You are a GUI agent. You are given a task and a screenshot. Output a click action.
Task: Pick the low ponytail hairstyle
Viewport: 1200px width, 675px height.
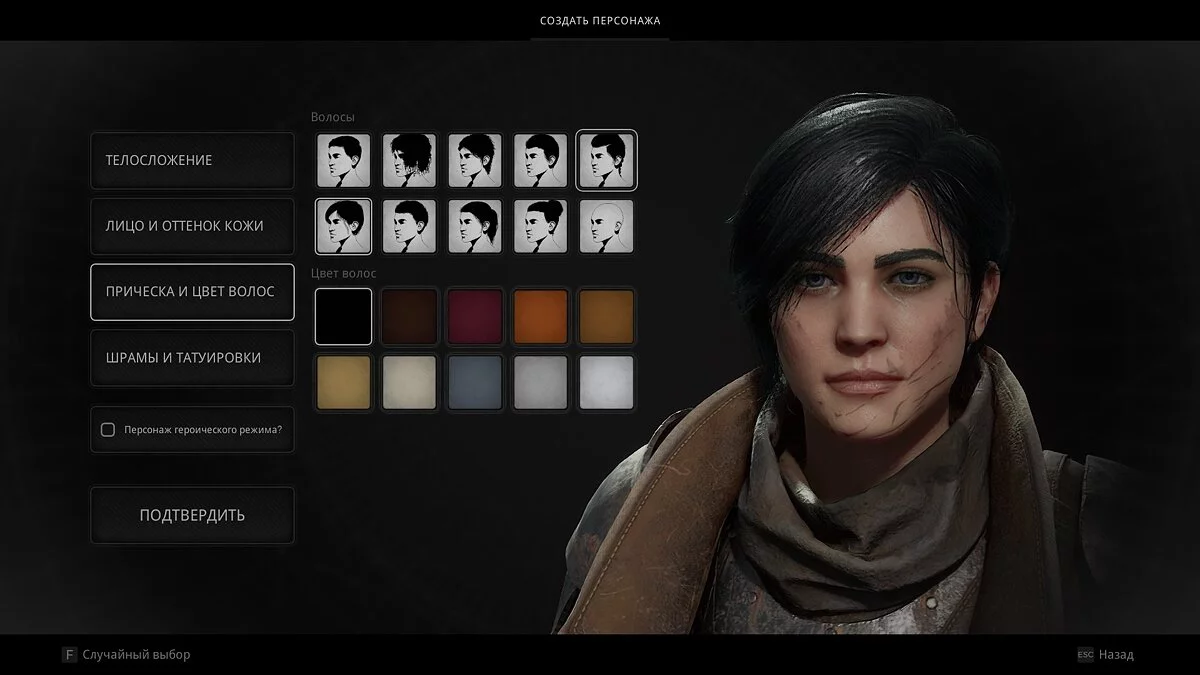click(475, 226)
